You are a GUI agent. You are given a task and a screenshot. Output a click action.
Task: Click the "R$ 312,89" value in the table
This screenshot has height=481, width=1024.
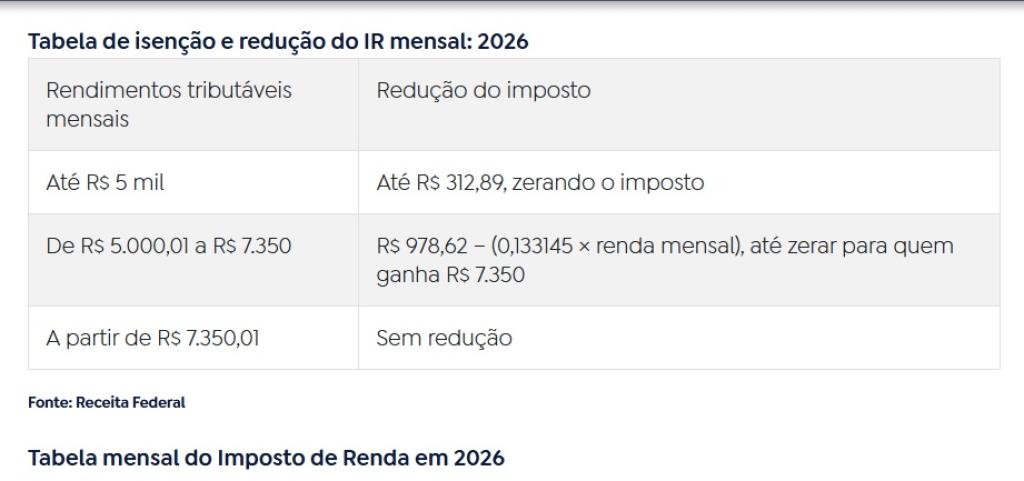coord(458,183)
